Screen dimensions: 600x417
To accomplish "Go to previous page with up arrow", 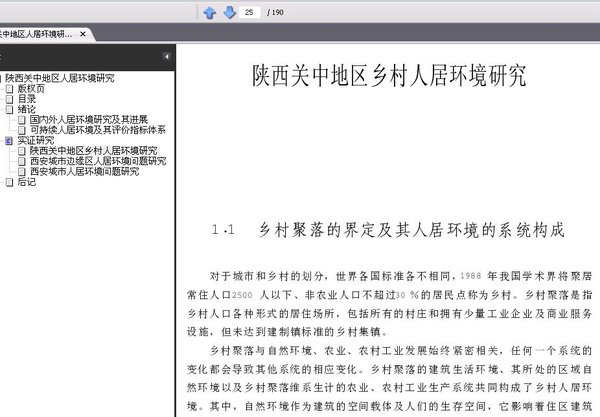I will click(210, 13).
